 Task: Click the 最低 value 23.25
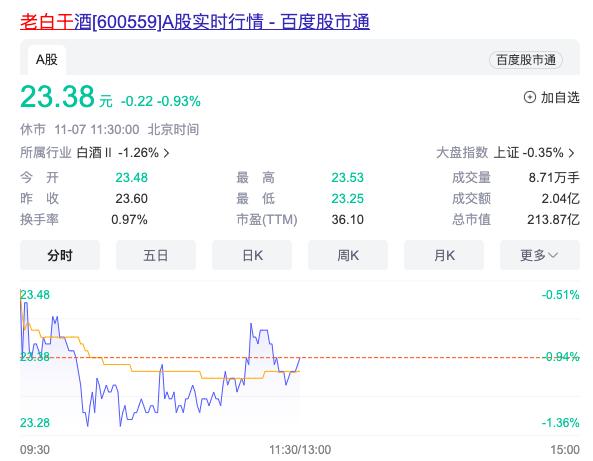tap(347, 199)
